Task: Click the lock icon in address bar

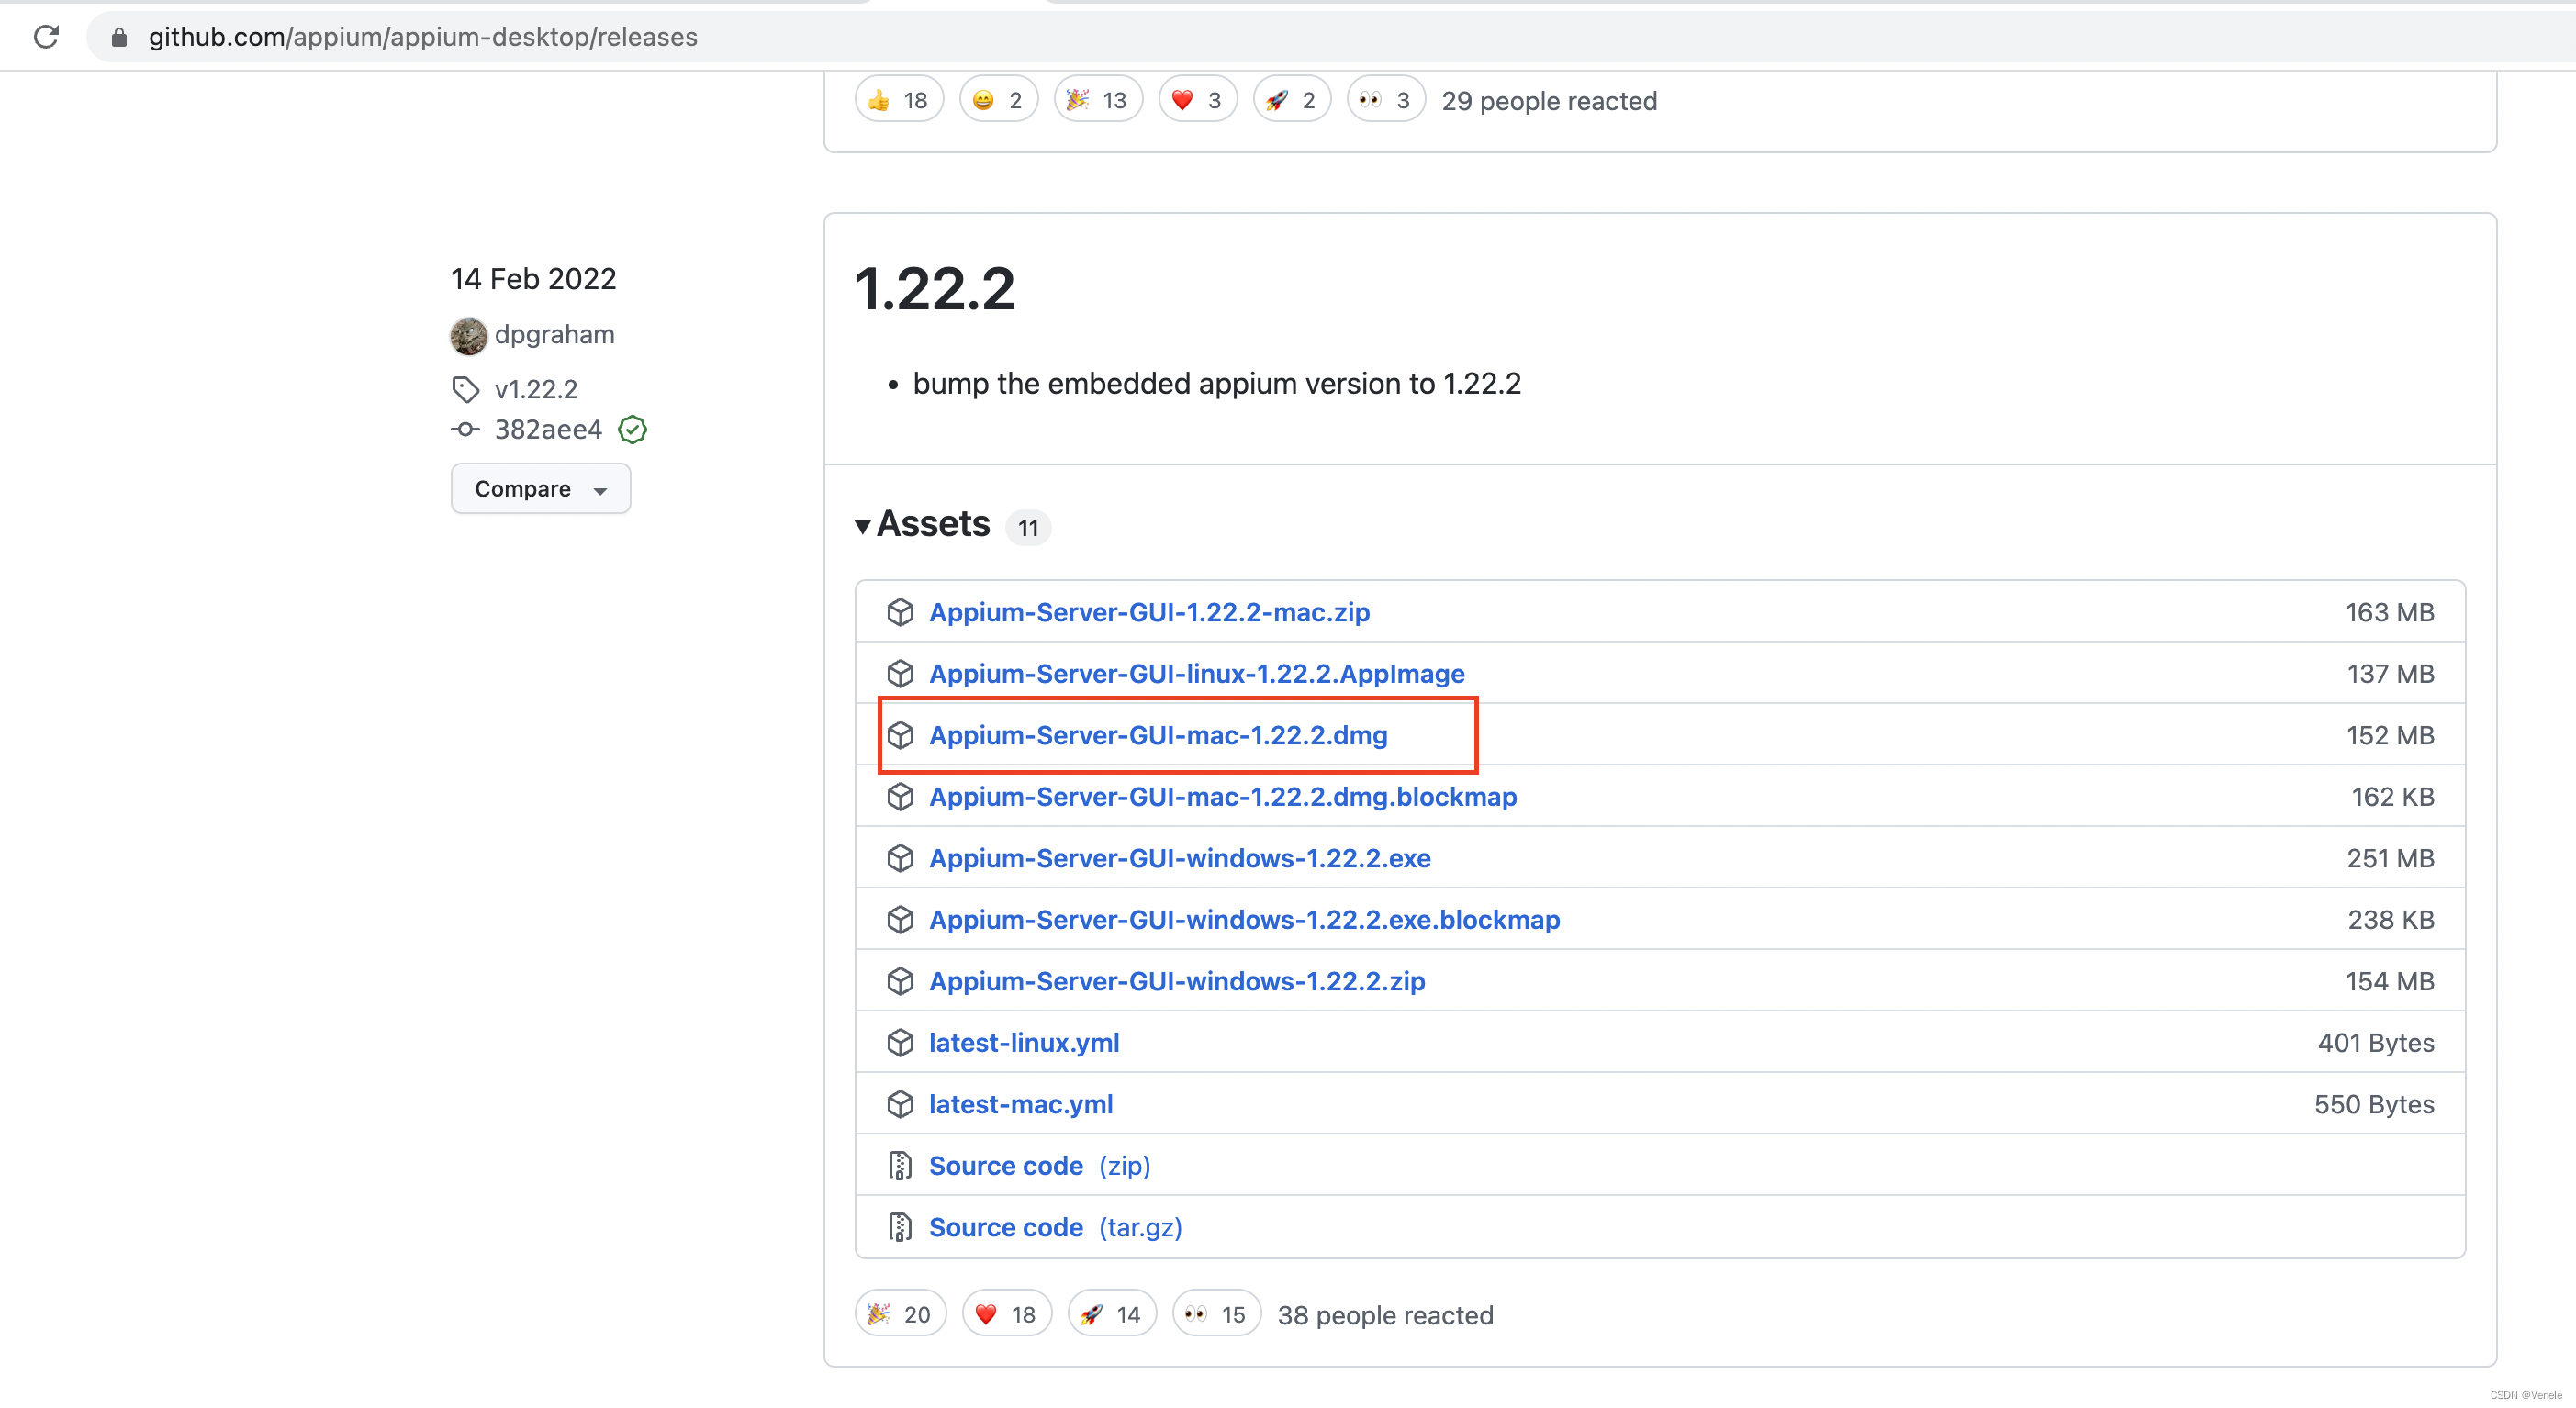Action: coord(119,37)
